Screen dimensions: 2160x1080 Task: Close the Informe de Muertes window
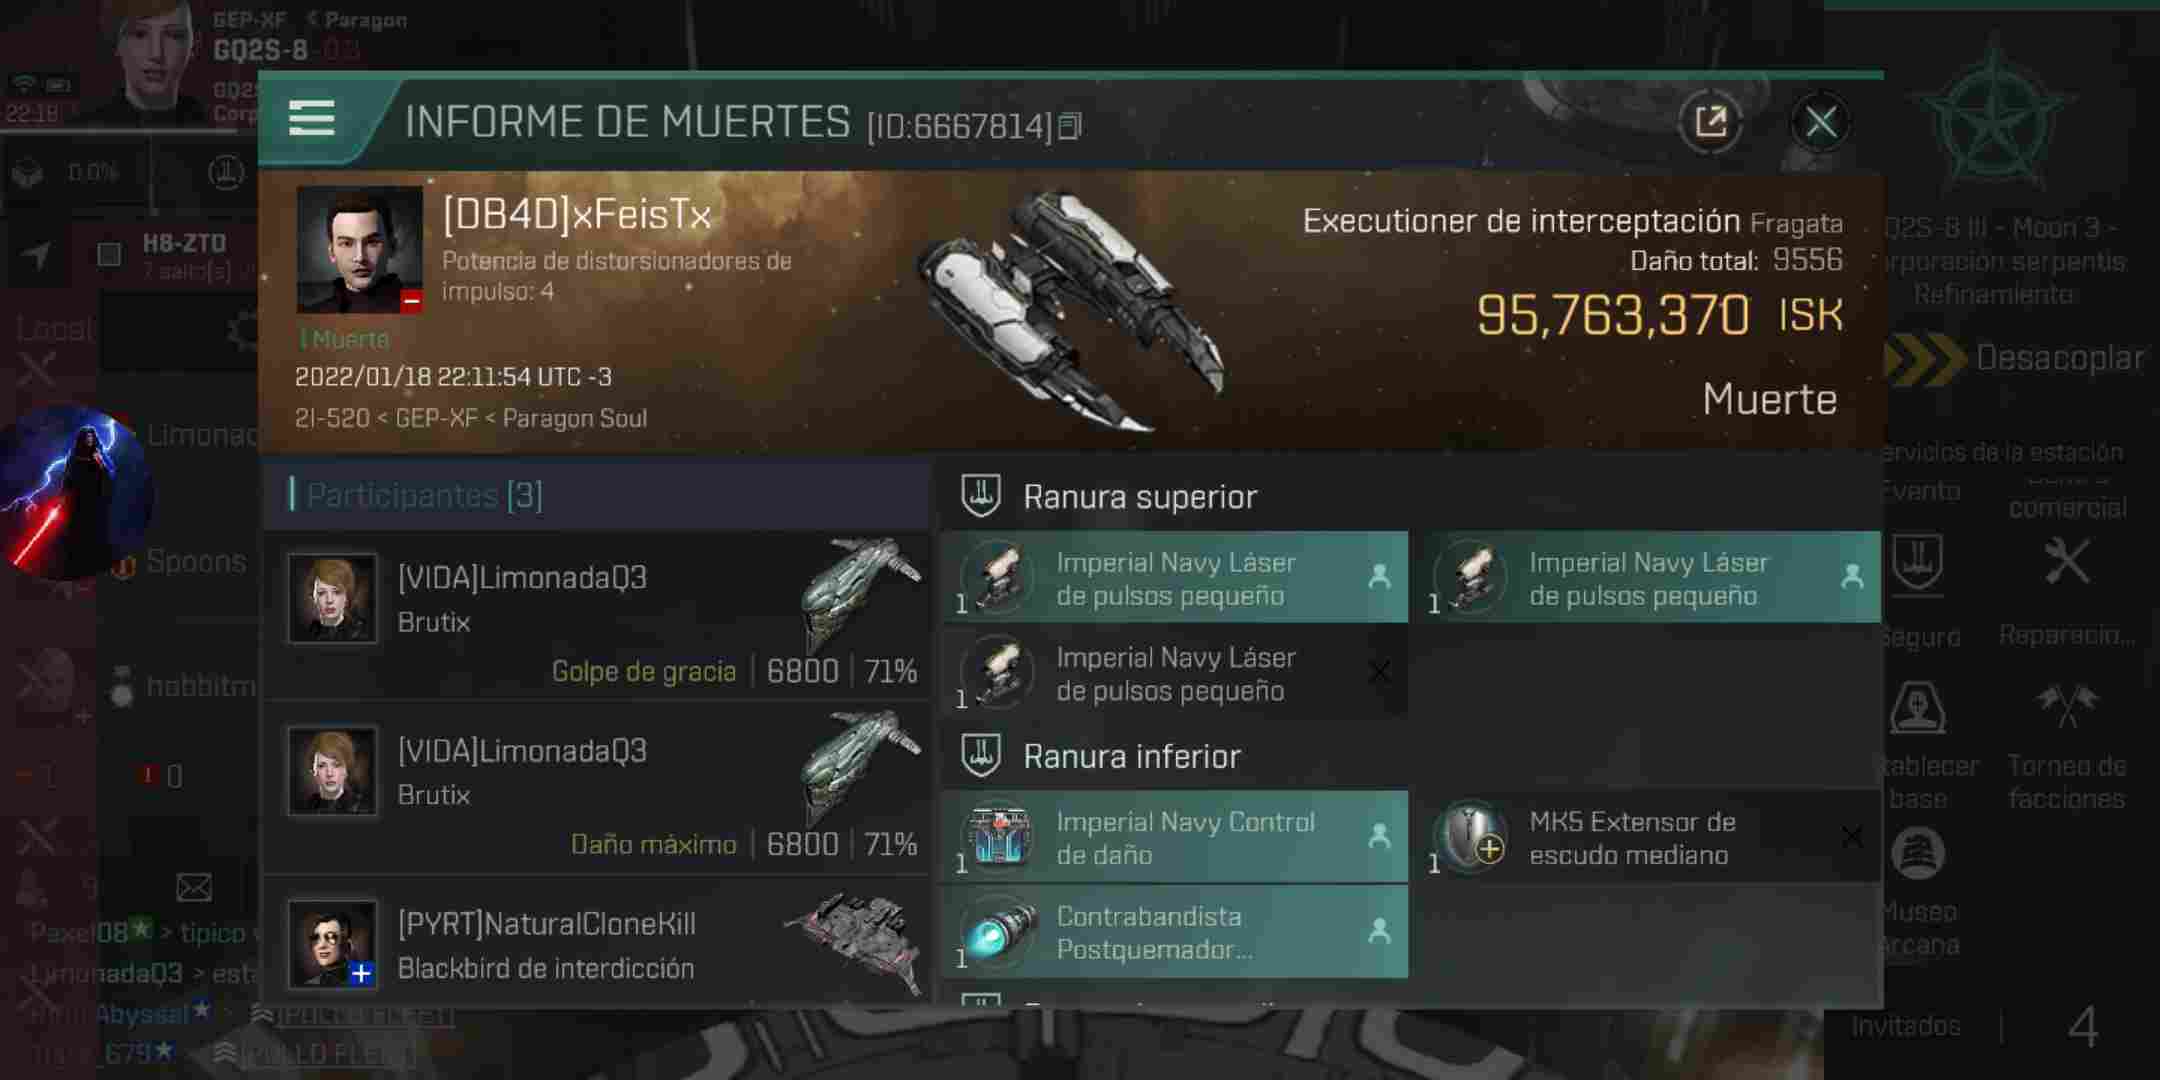[1820, 123]
